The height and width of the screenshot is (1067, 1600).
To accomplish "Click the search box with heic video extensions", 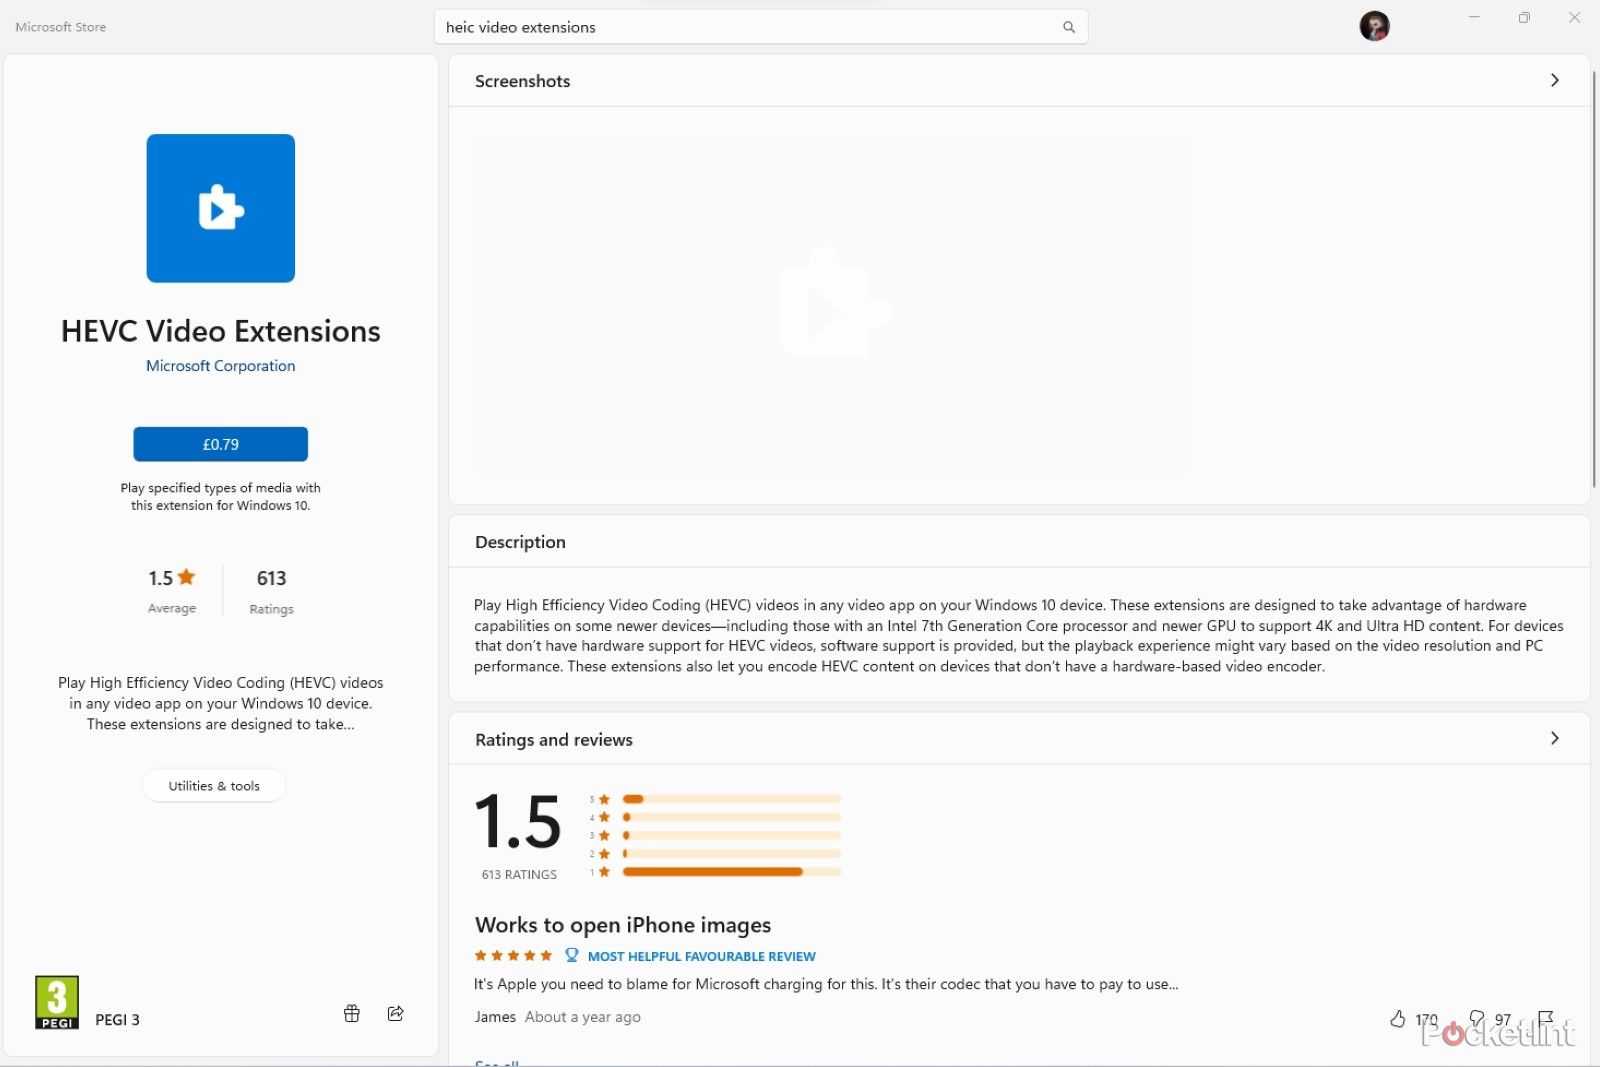I will coord(761,27).
